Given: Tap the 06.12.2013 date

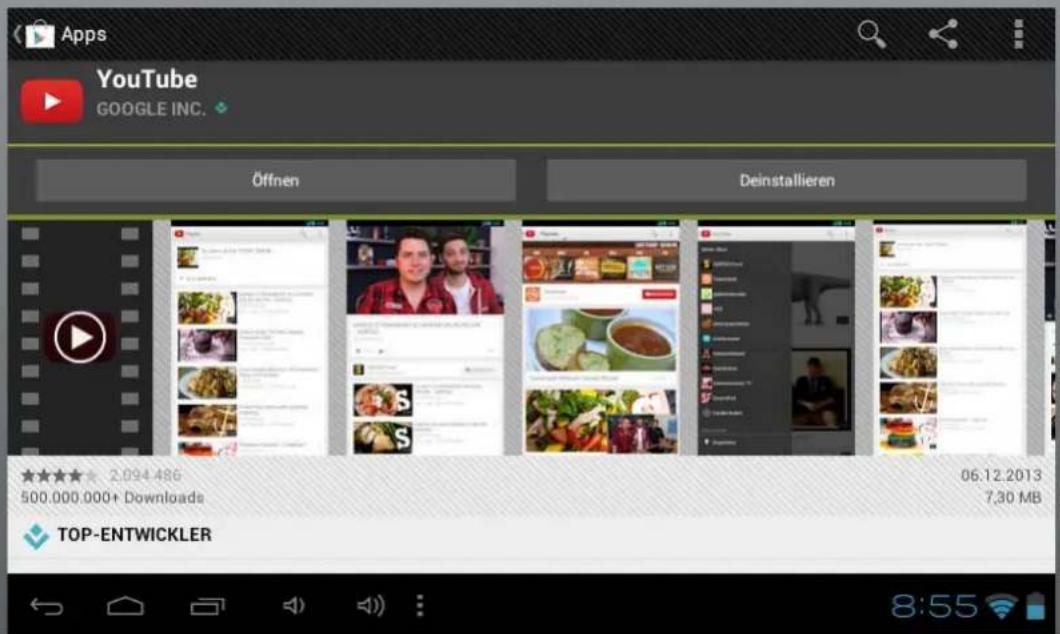Looking at the screenshot, I should click(1001, 476).
